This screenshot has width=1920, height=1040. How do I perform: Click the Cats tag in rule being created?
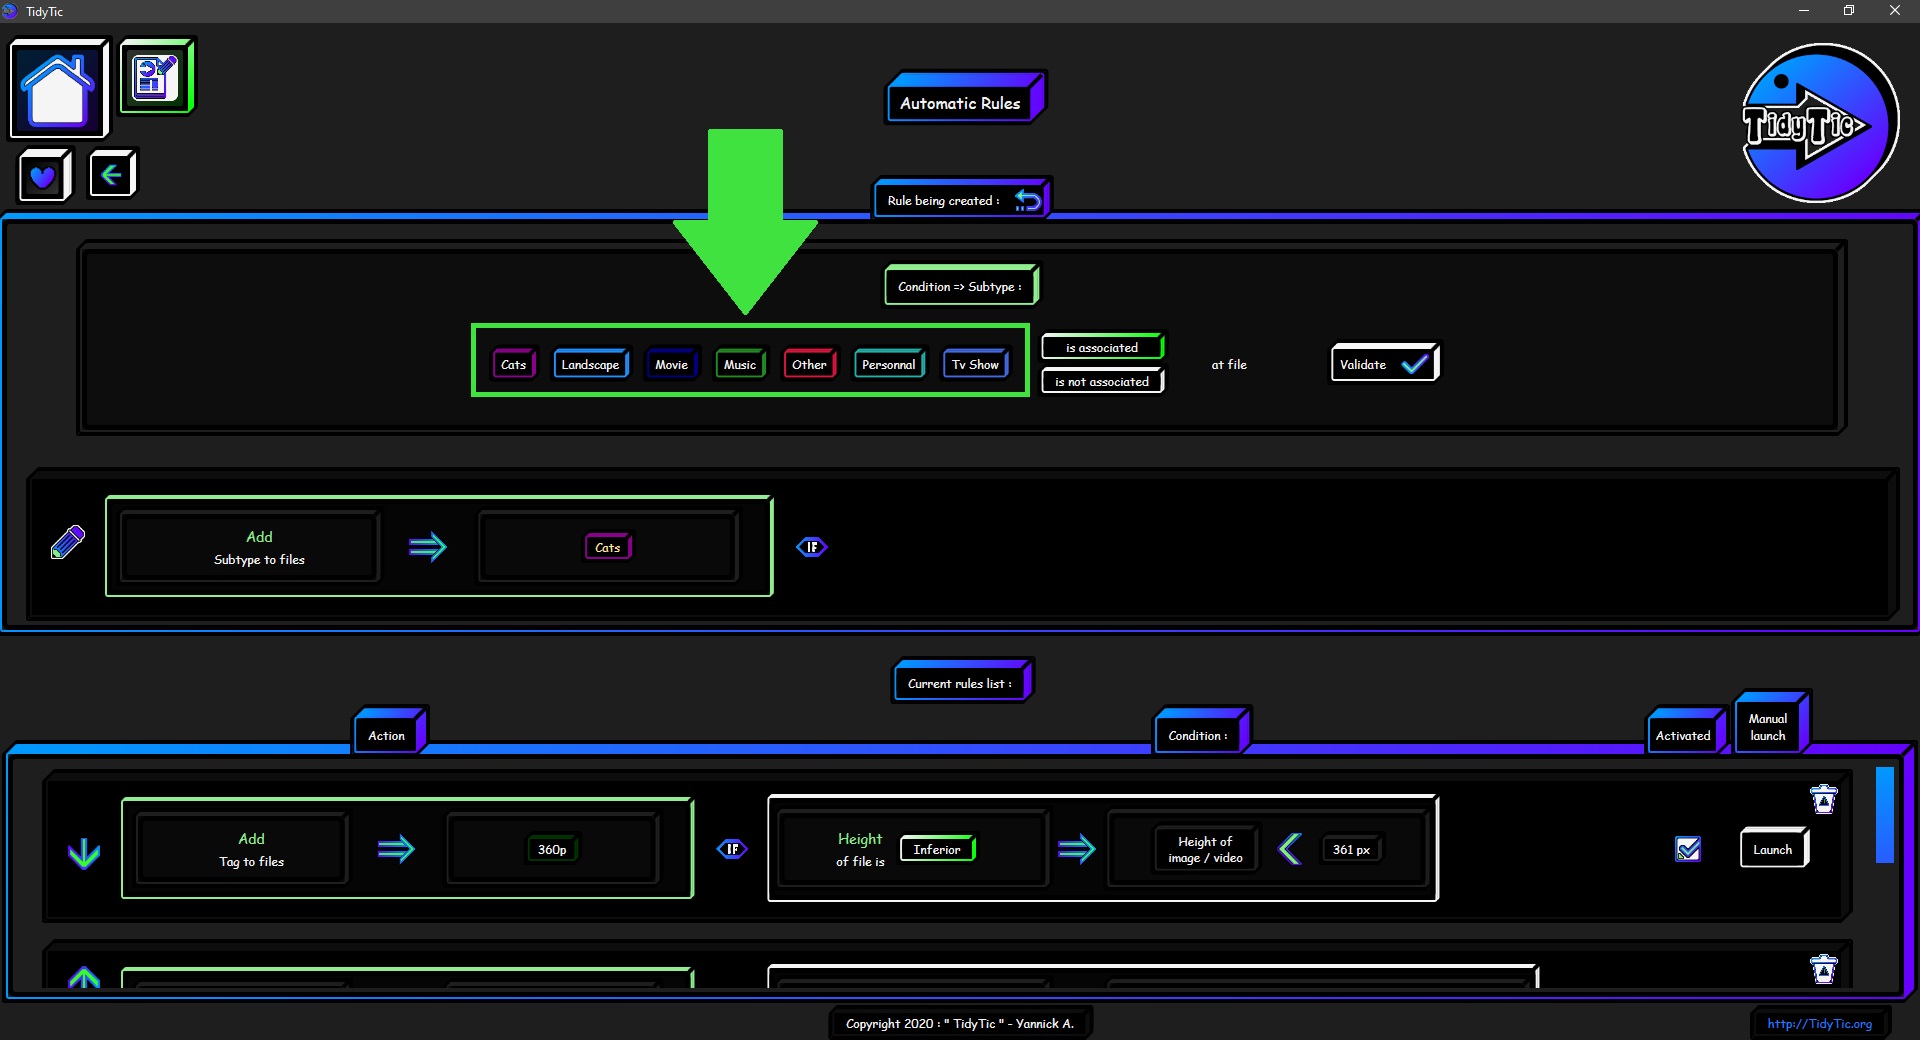coord(608,547)
